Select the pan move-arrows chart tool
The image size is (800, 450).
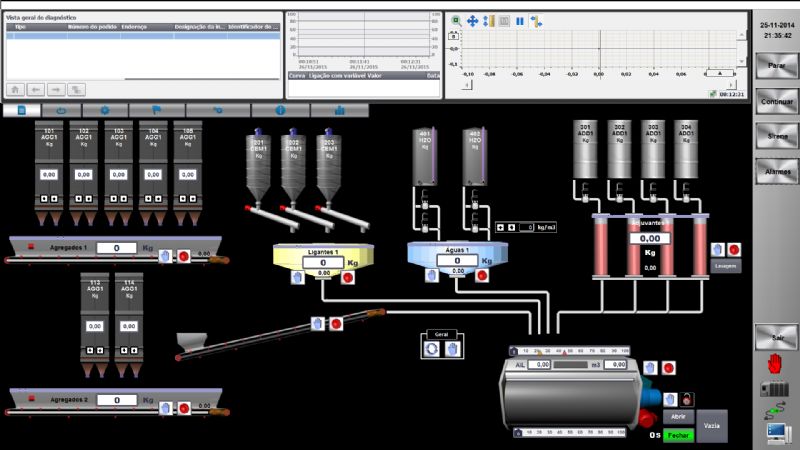472,20
